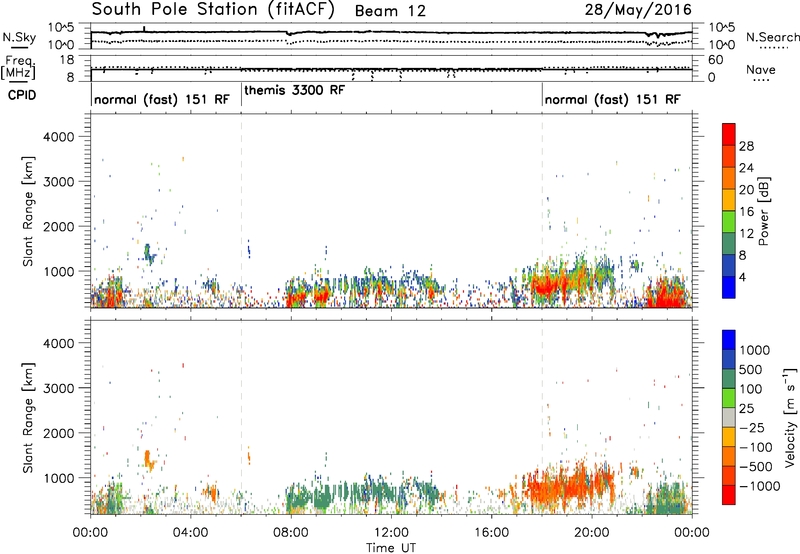This screenshot has height=554, width=800.
Task: Click the dashed 18:00 marker line in velocity panel
Action: click(x=542, y=417)
